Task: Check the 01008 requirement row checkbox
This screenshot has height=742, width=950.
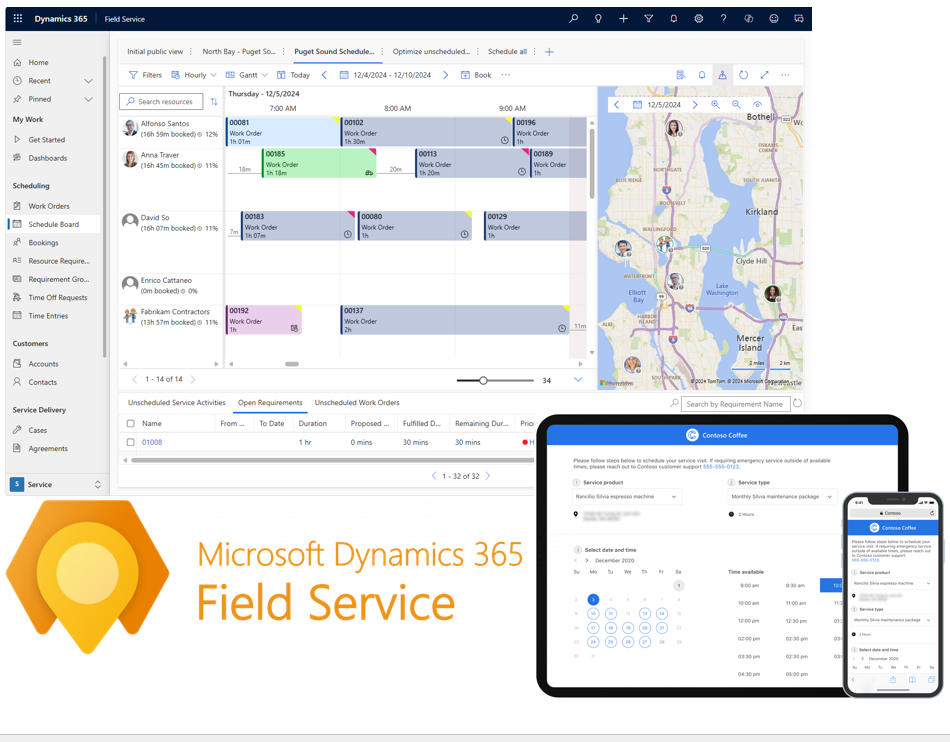Action: pyautogui.click(x=130, y=442)
